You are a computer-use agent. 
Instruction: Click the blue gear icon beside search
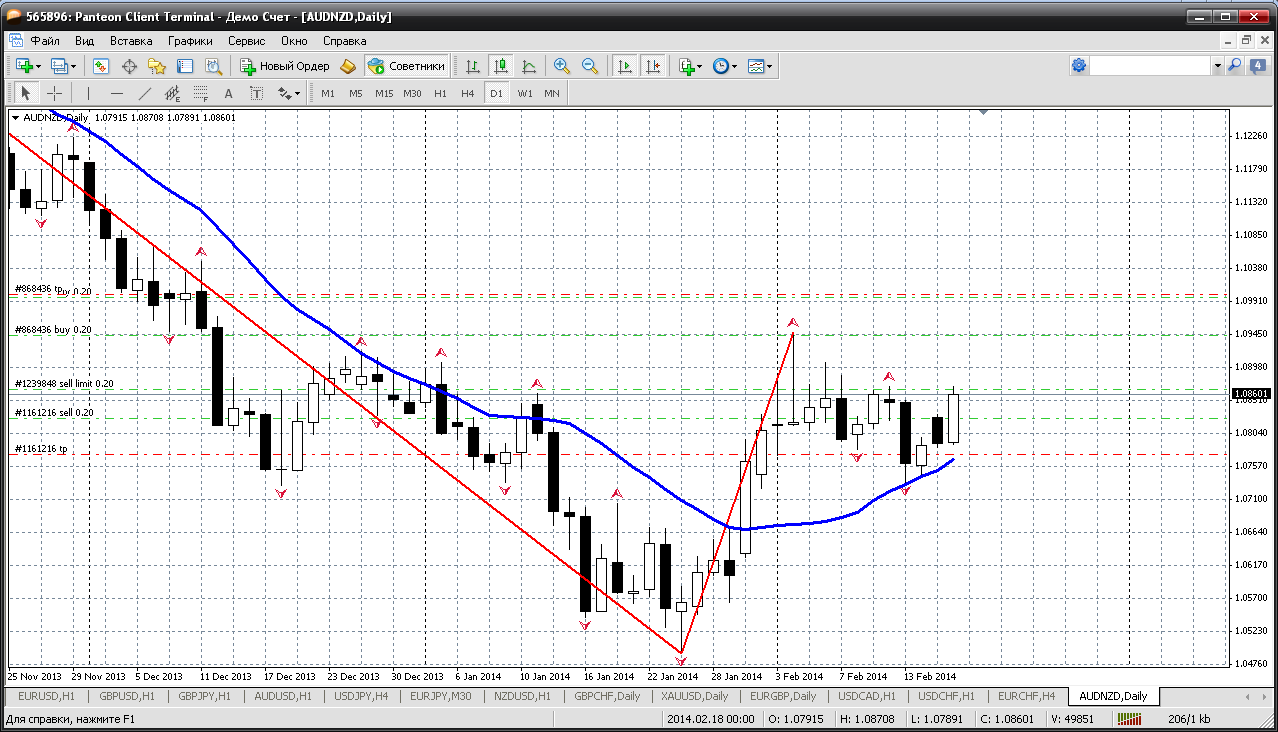1079,65
